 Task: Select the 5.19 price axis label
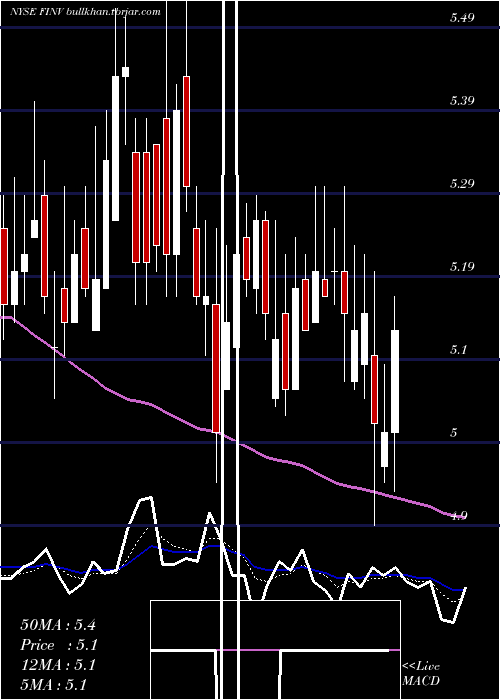coord(462,267)
